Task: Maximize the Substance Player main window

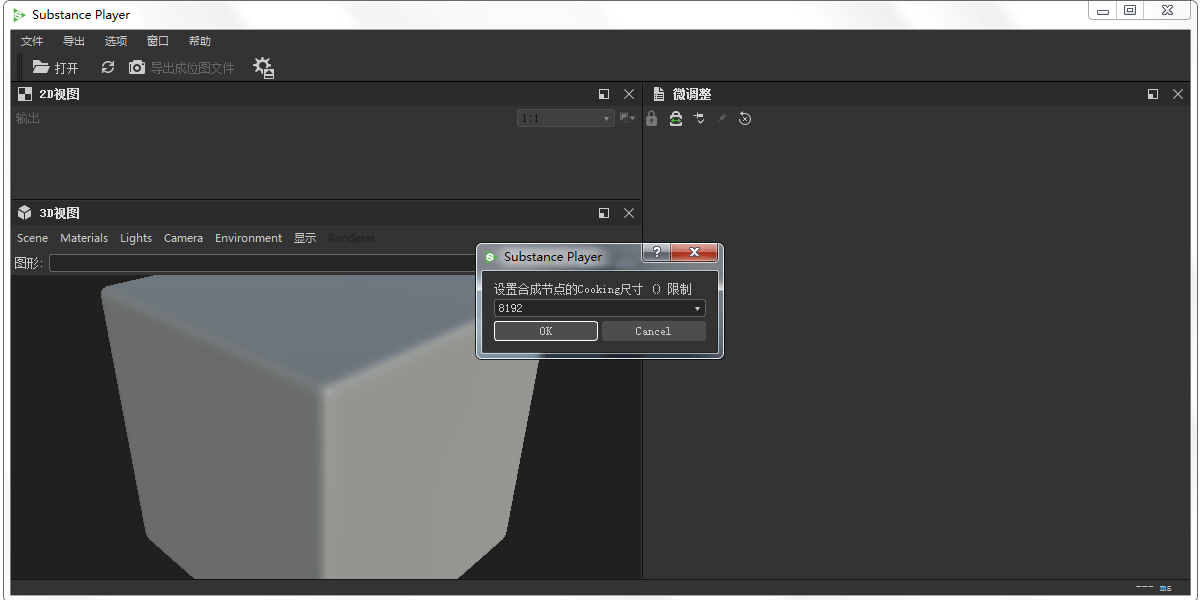Action: coord(1130,11)
